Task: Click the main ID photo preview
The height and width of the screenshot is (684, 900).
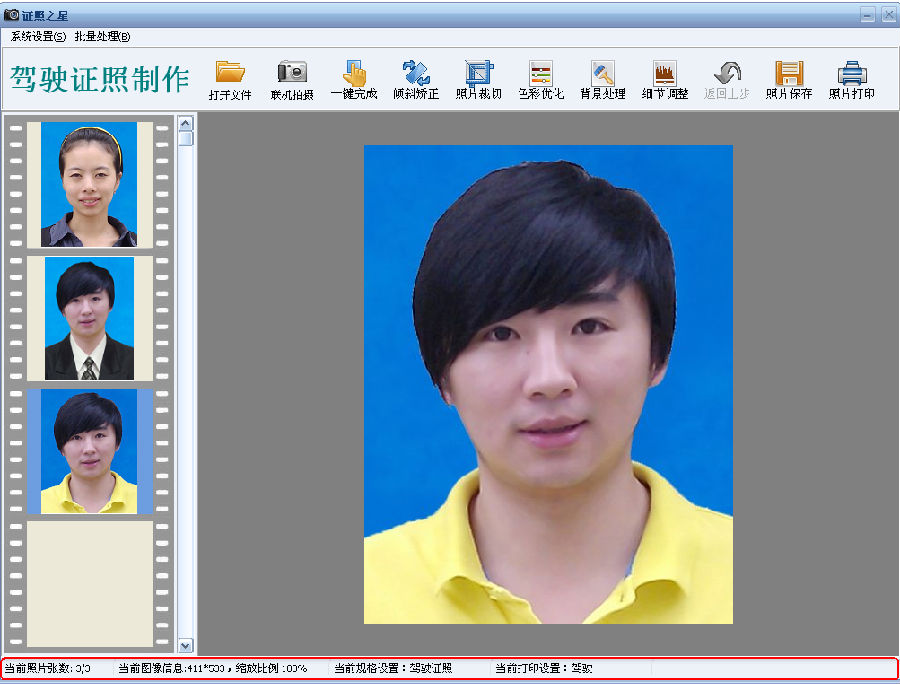Action: 548,384
